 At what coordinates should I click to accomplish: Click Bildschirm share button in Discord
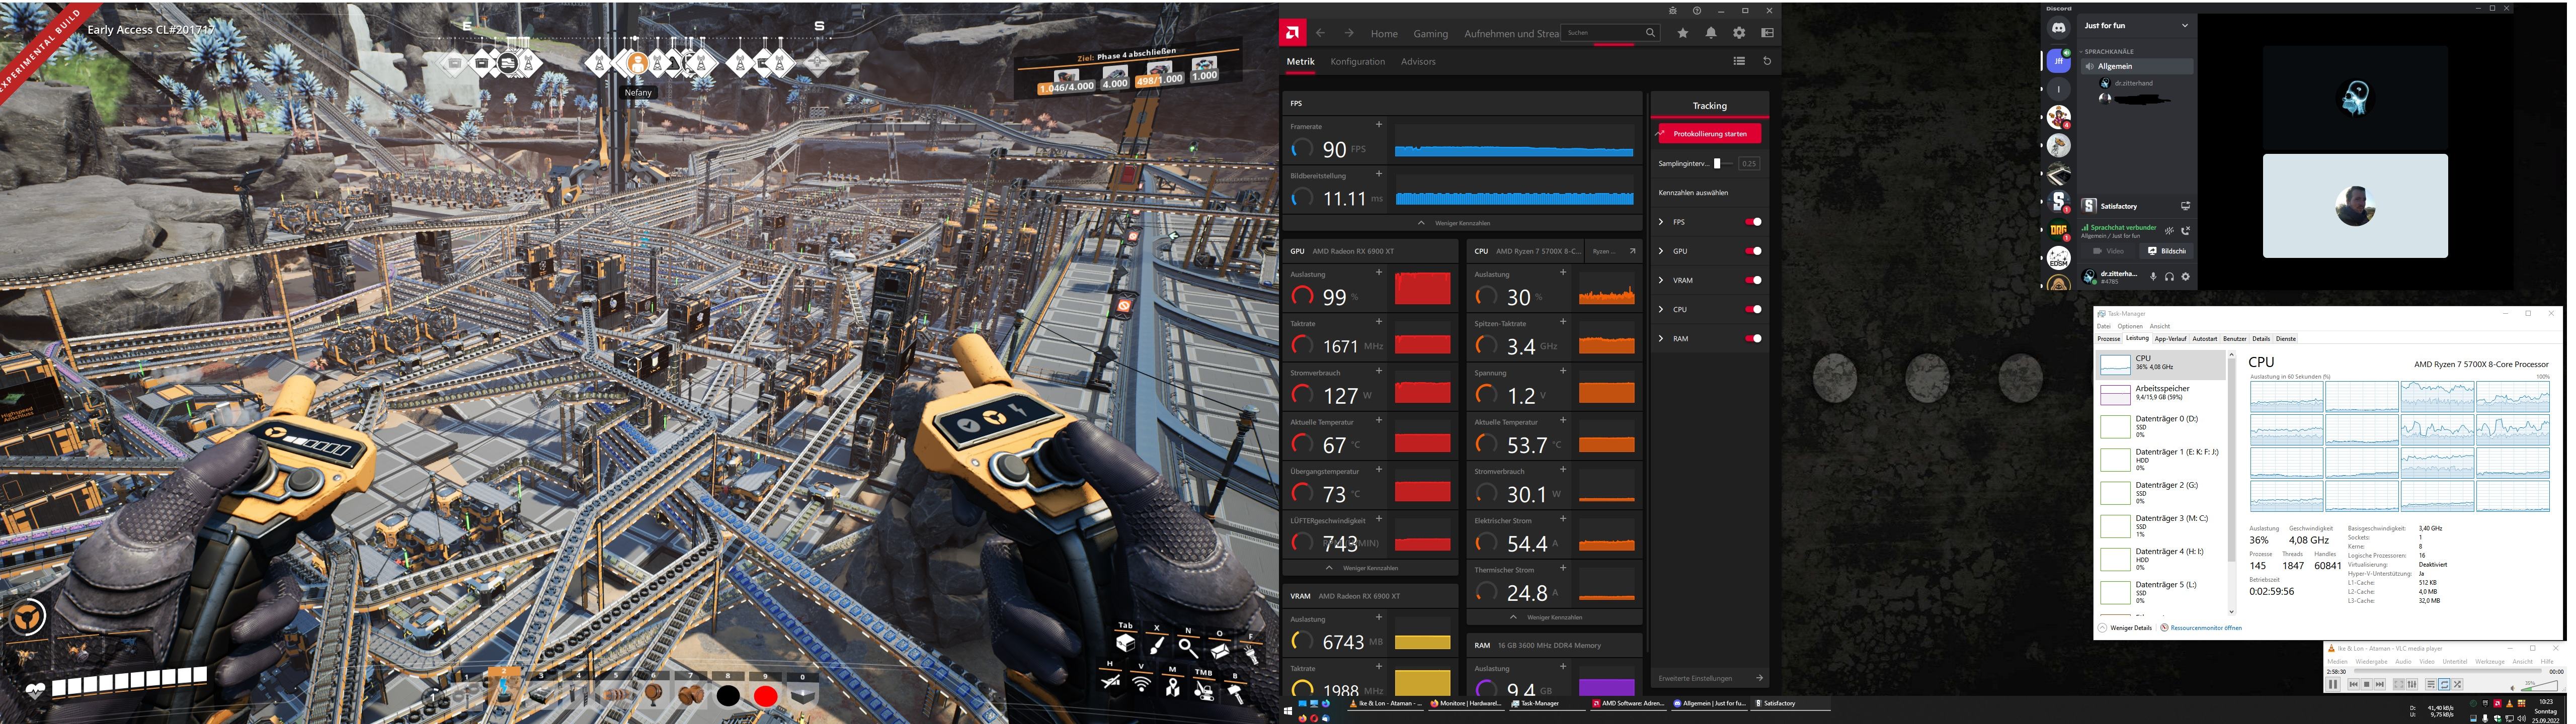(2166, 251)
